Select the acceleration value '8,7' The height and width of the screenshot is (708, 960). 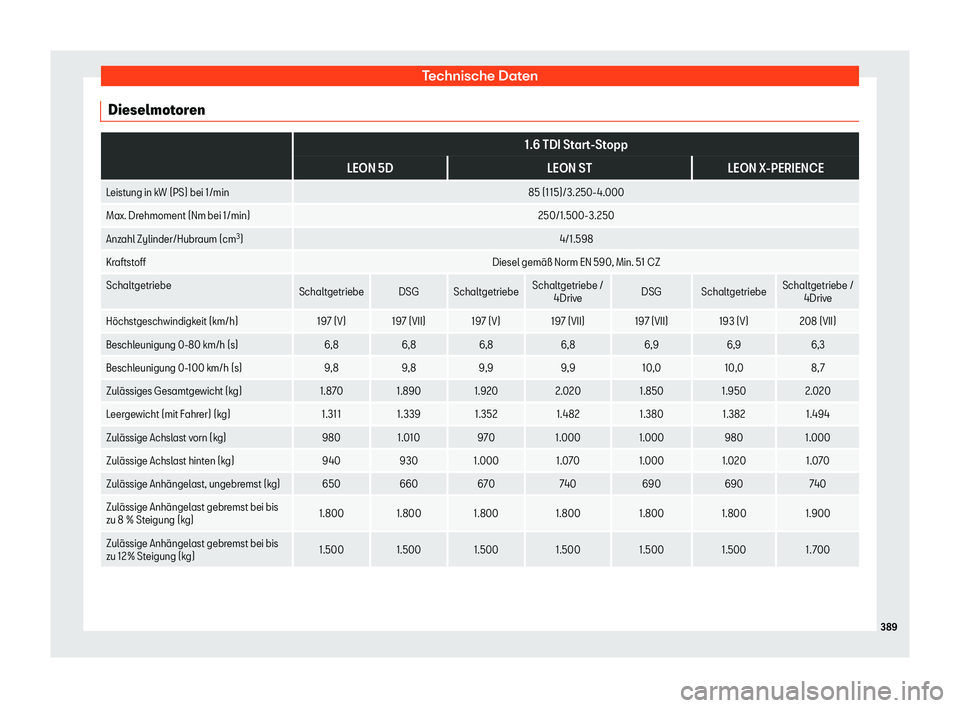click(x=817, y=368)
